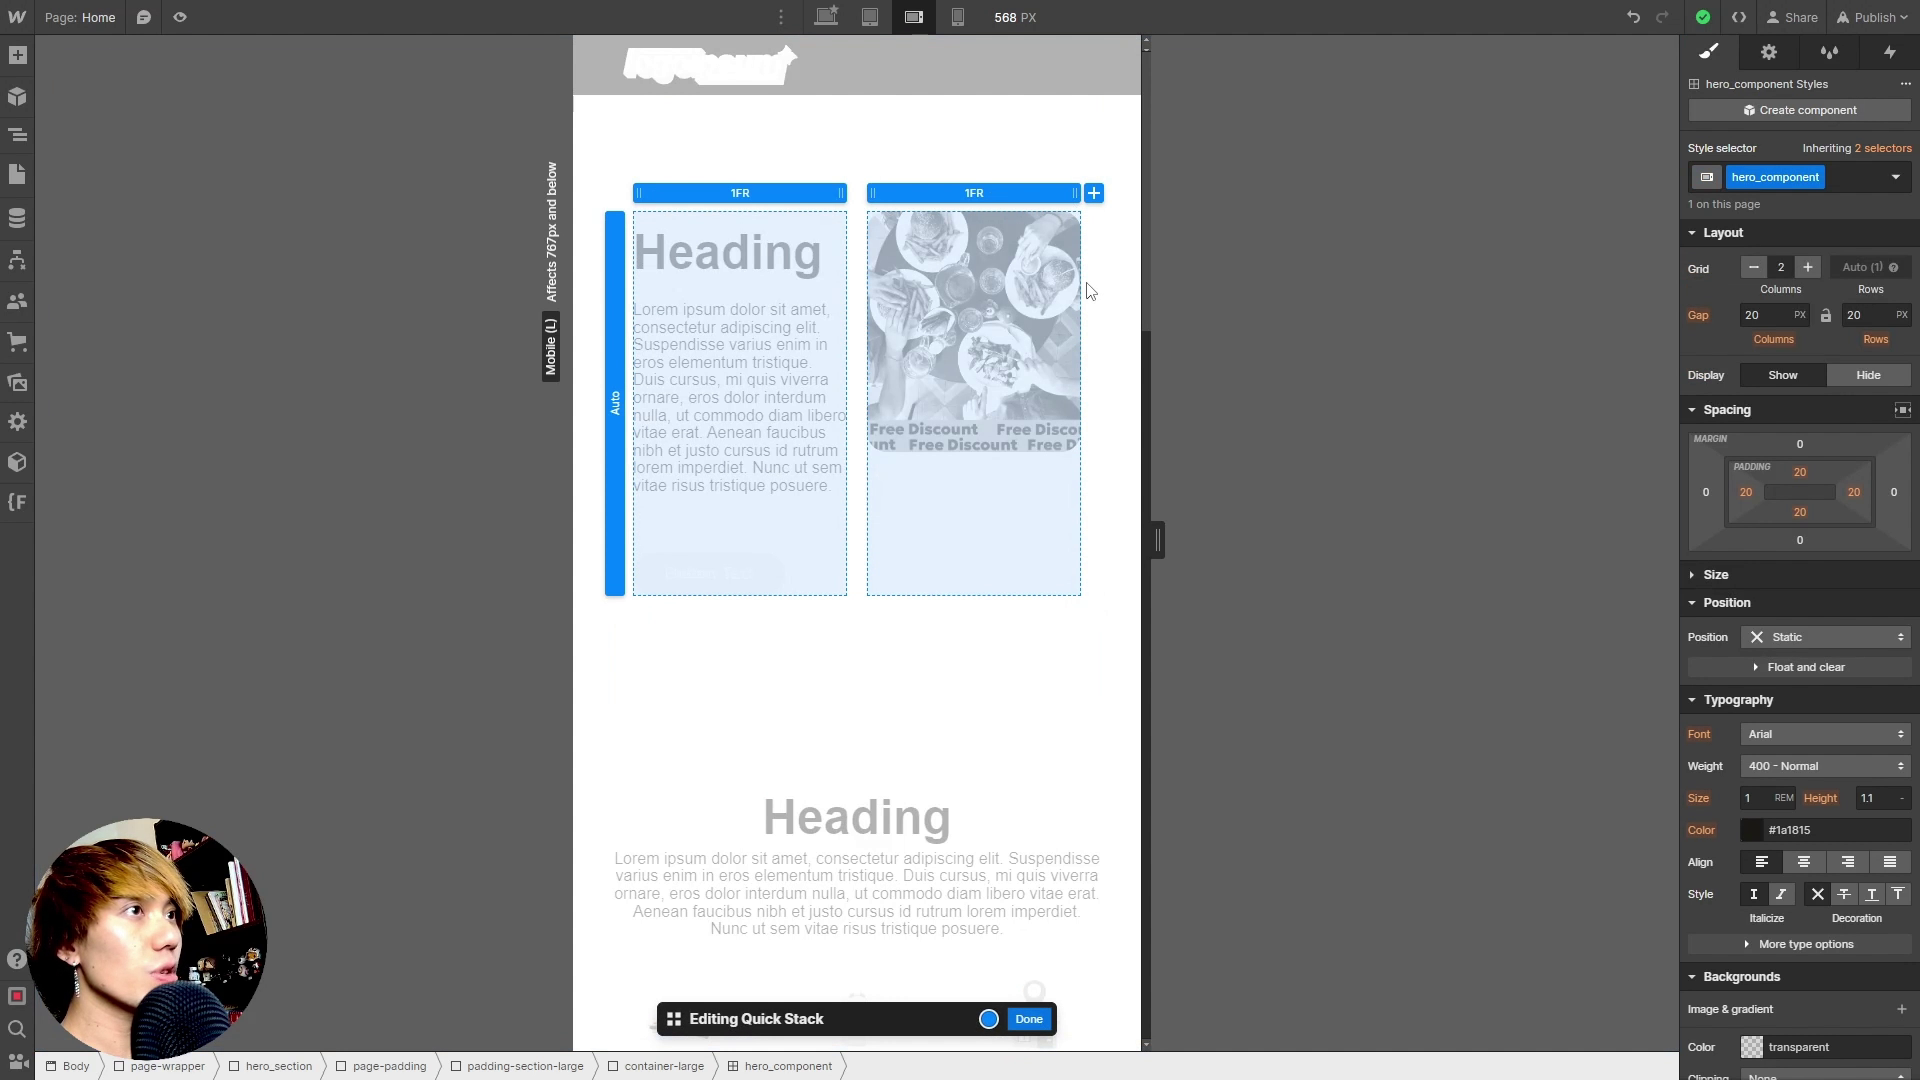Viewport: 1920px width, 1080px height.
Task: Open the Add Elements panel
Action: (x=17, y=55)
